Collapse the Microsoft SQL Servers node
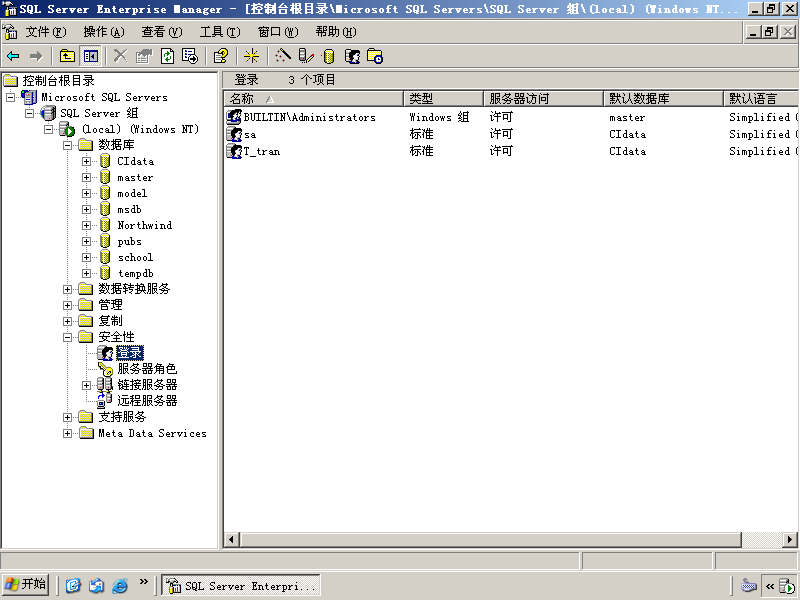The height and width of the screenshot is (600, 800). [x=10, y=97]
